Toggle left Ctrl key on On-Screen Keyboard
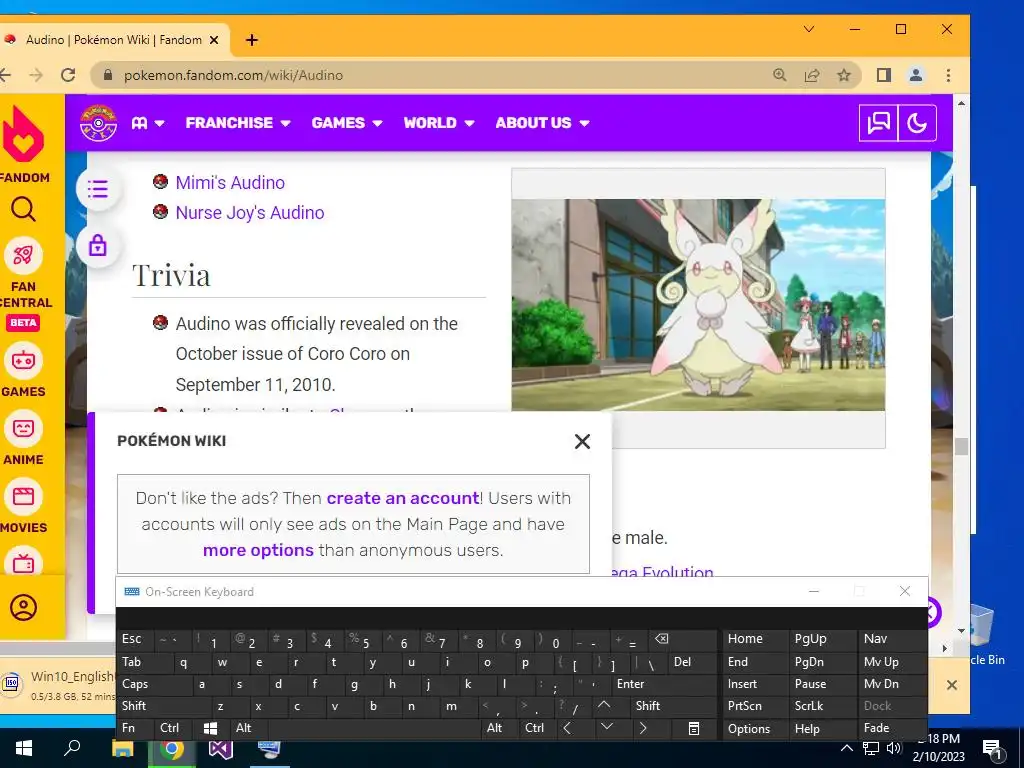This screenshot has width=1024, height=768. point(172,728)
